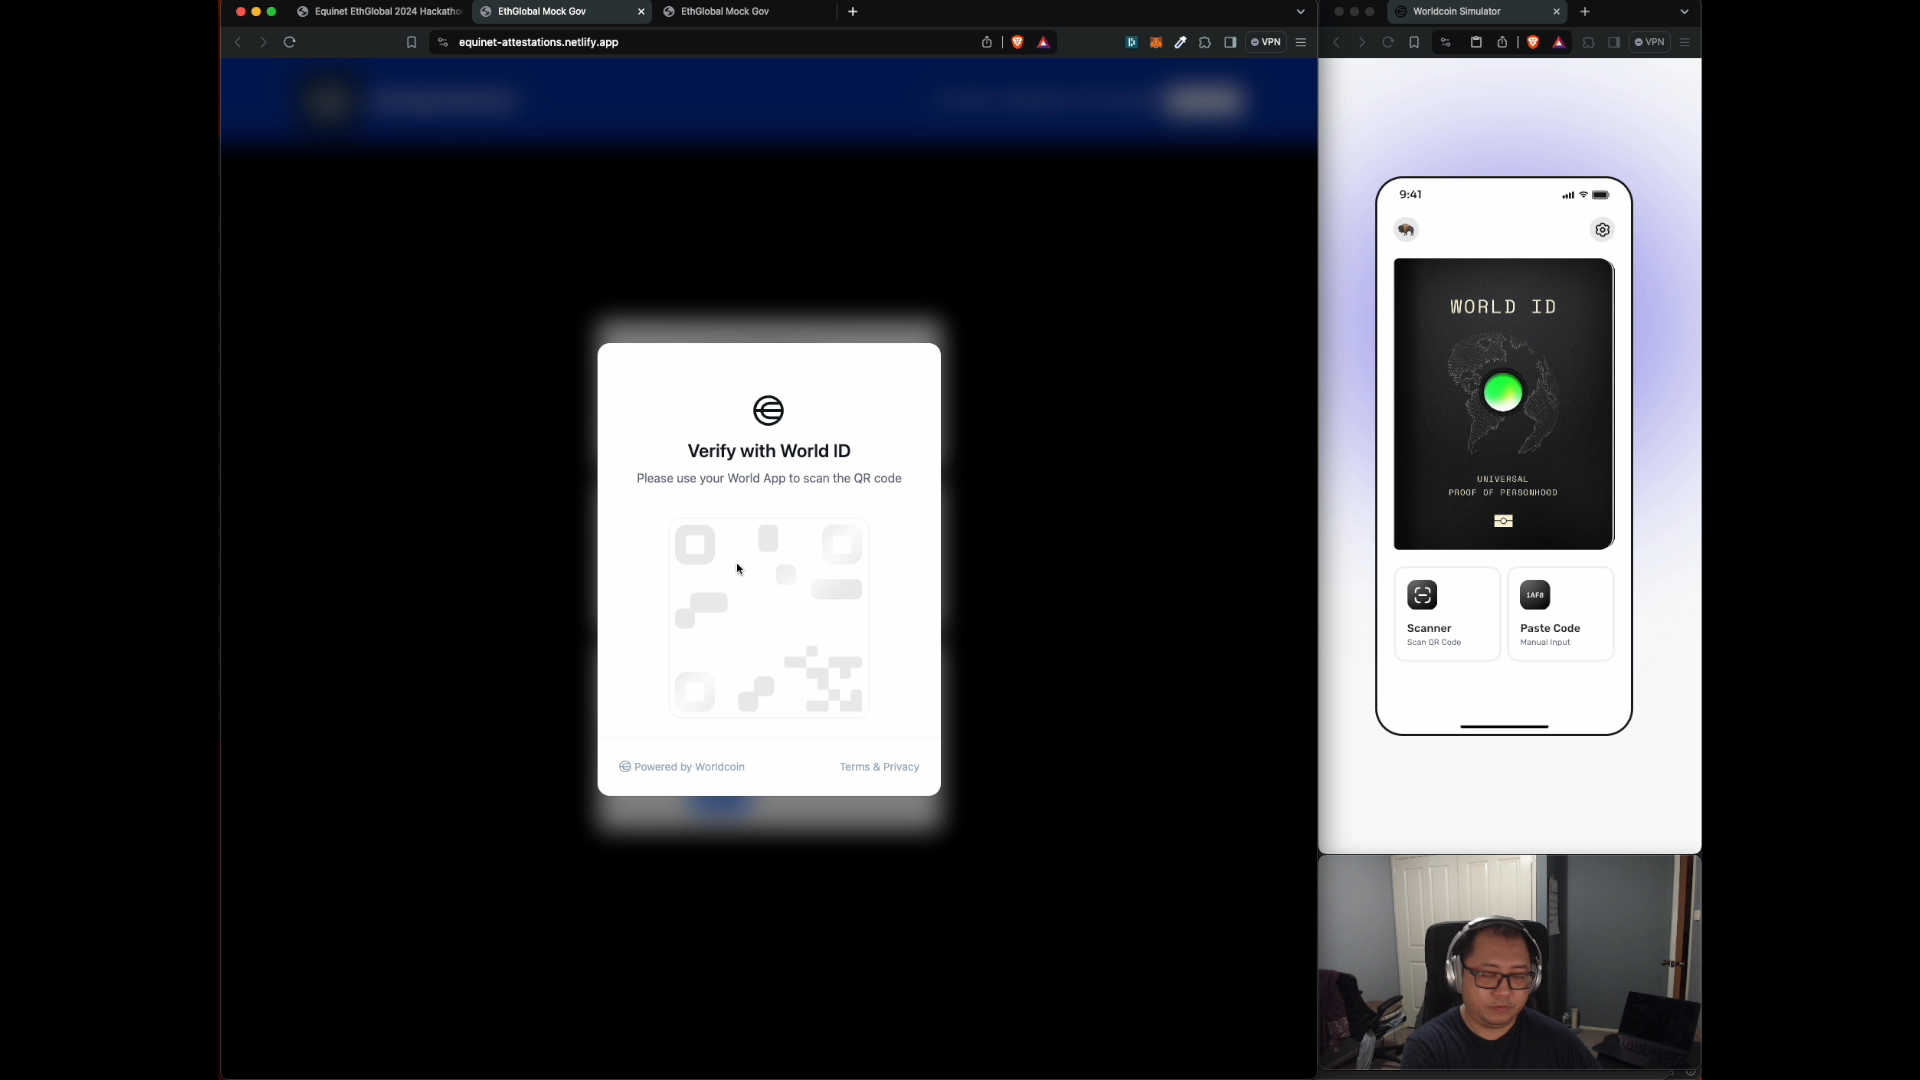Screen dimensions: 1920x1080
Task: Open the Scanner Scan QR Code tile
Action: 1447,614
